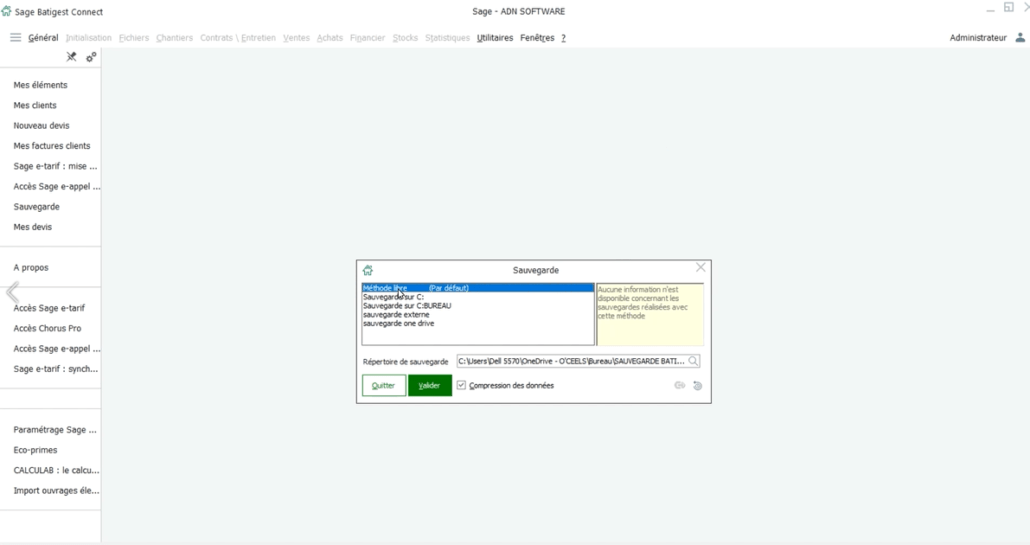Open the Ventes menu

(x=296, y=37)
